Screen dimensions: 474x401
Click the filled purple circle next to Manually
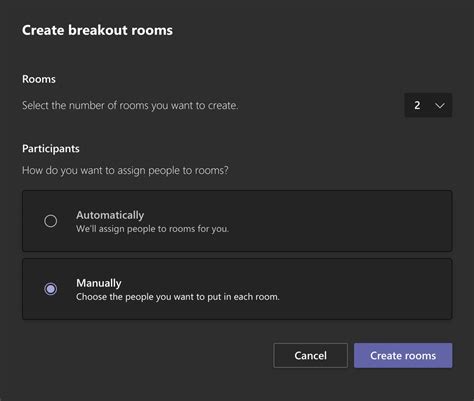51,289
